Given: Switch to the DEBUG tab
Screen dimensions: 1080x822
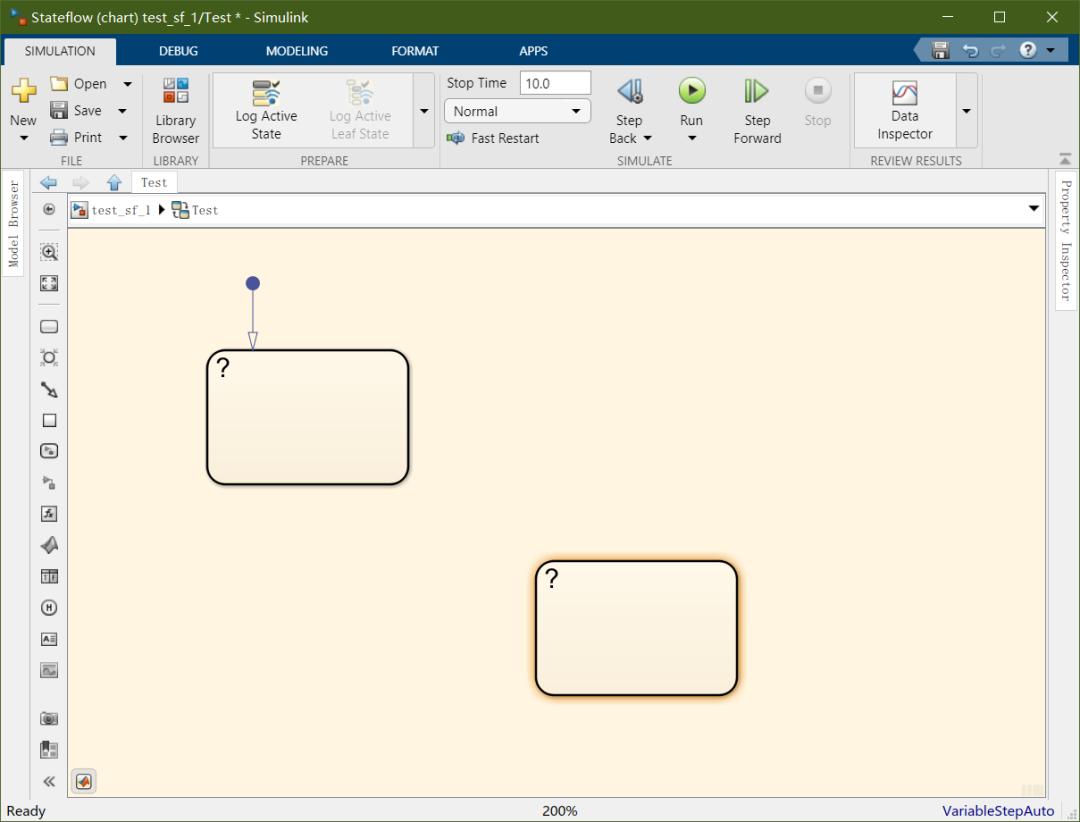Looking at the screenshot, I should pos(178,51).
